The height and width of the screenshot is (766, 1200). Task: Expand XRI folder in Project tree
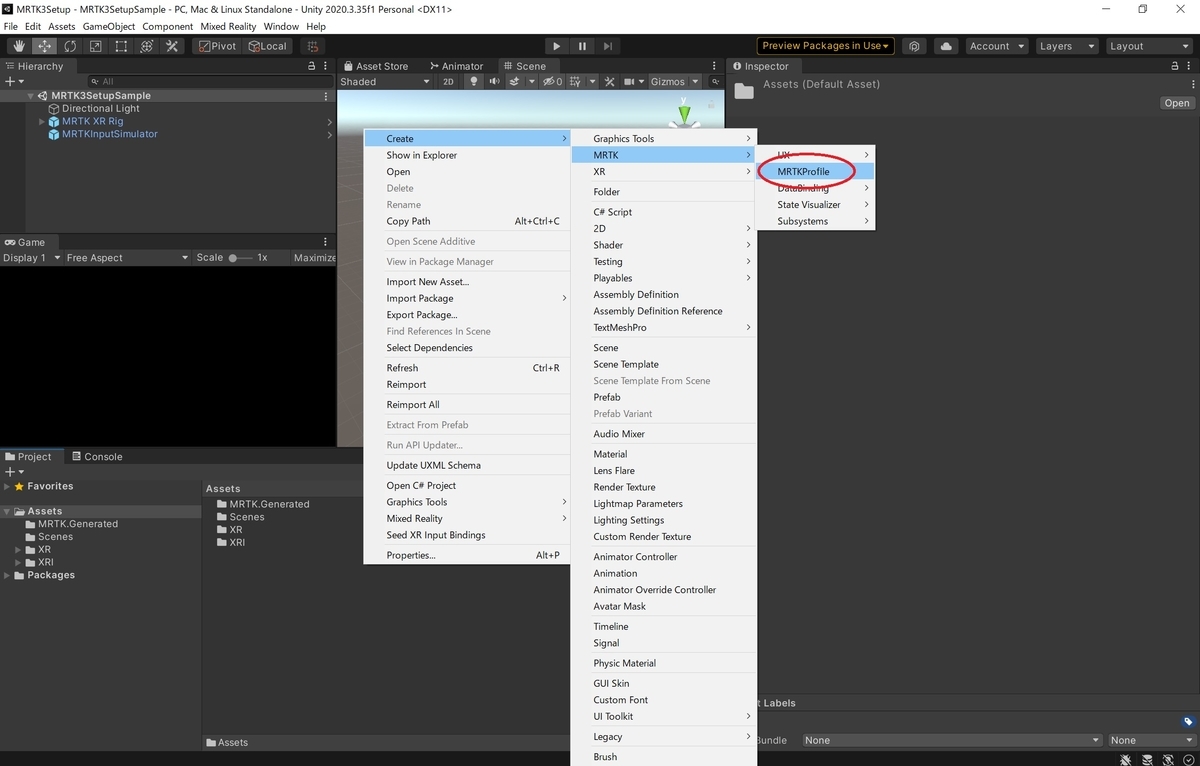(x=17, y=563)
